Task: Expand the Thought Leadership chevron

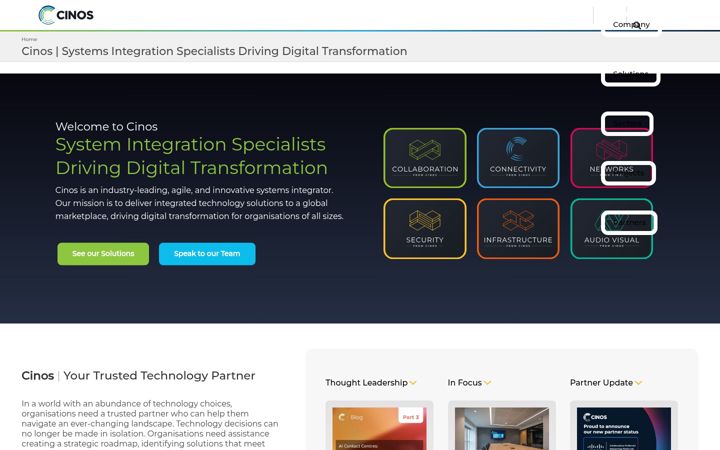Action: tap(413, 382)
